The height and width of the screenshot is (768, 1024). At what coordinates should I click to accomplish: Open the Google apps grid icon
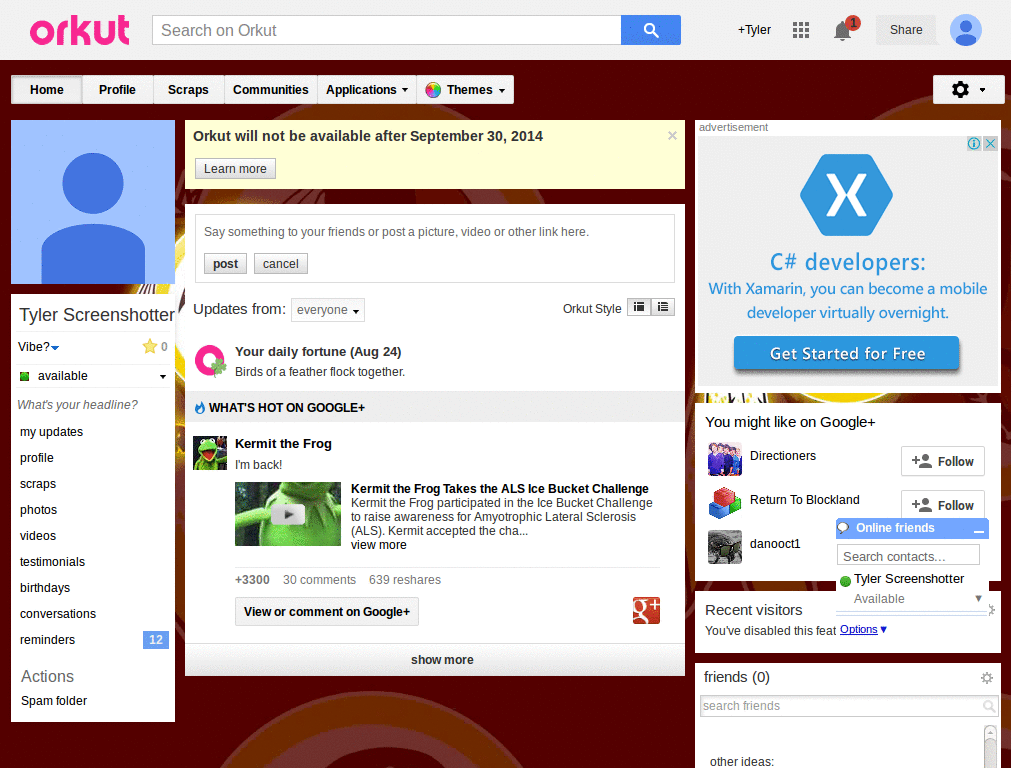click(801, 30)
